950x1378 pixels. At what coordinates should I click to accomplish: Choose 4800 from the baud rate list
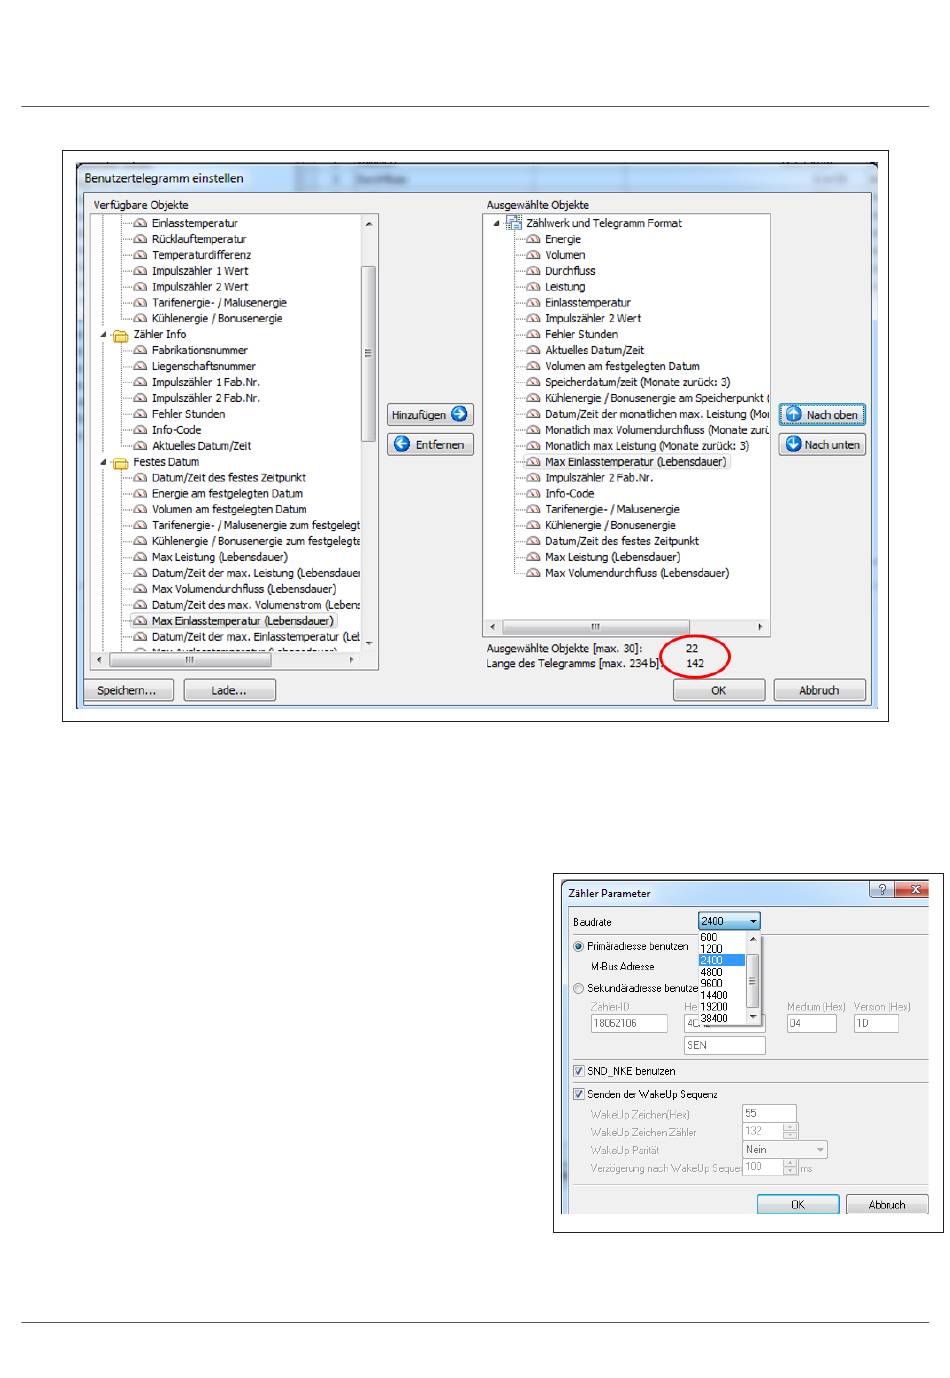(x=711, y=972)
